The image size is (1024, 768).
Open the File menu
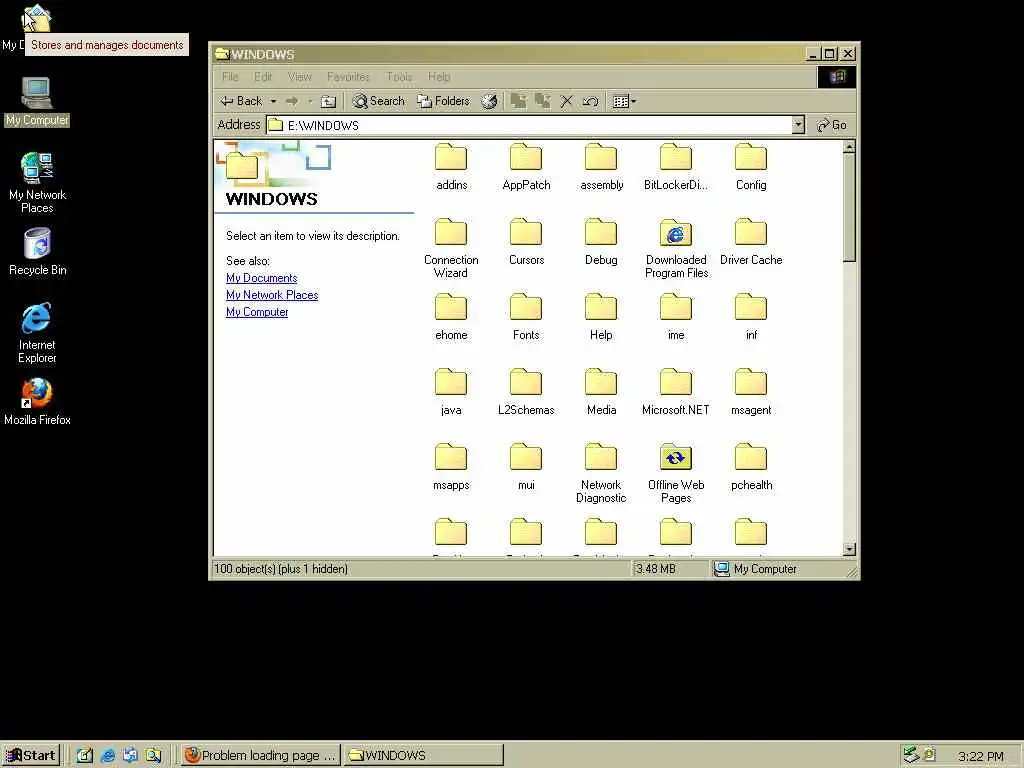coord(230,77)
